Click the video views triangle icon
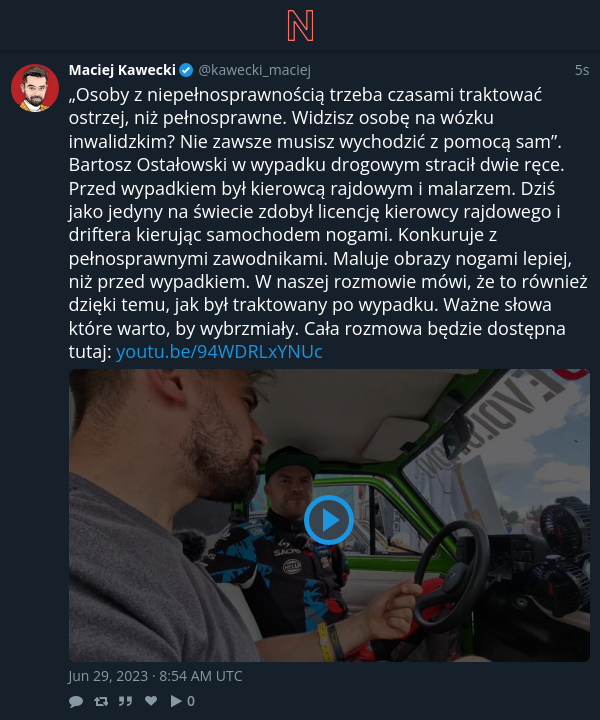This screenshot has height=720, width=600. [x=176, y=701]
